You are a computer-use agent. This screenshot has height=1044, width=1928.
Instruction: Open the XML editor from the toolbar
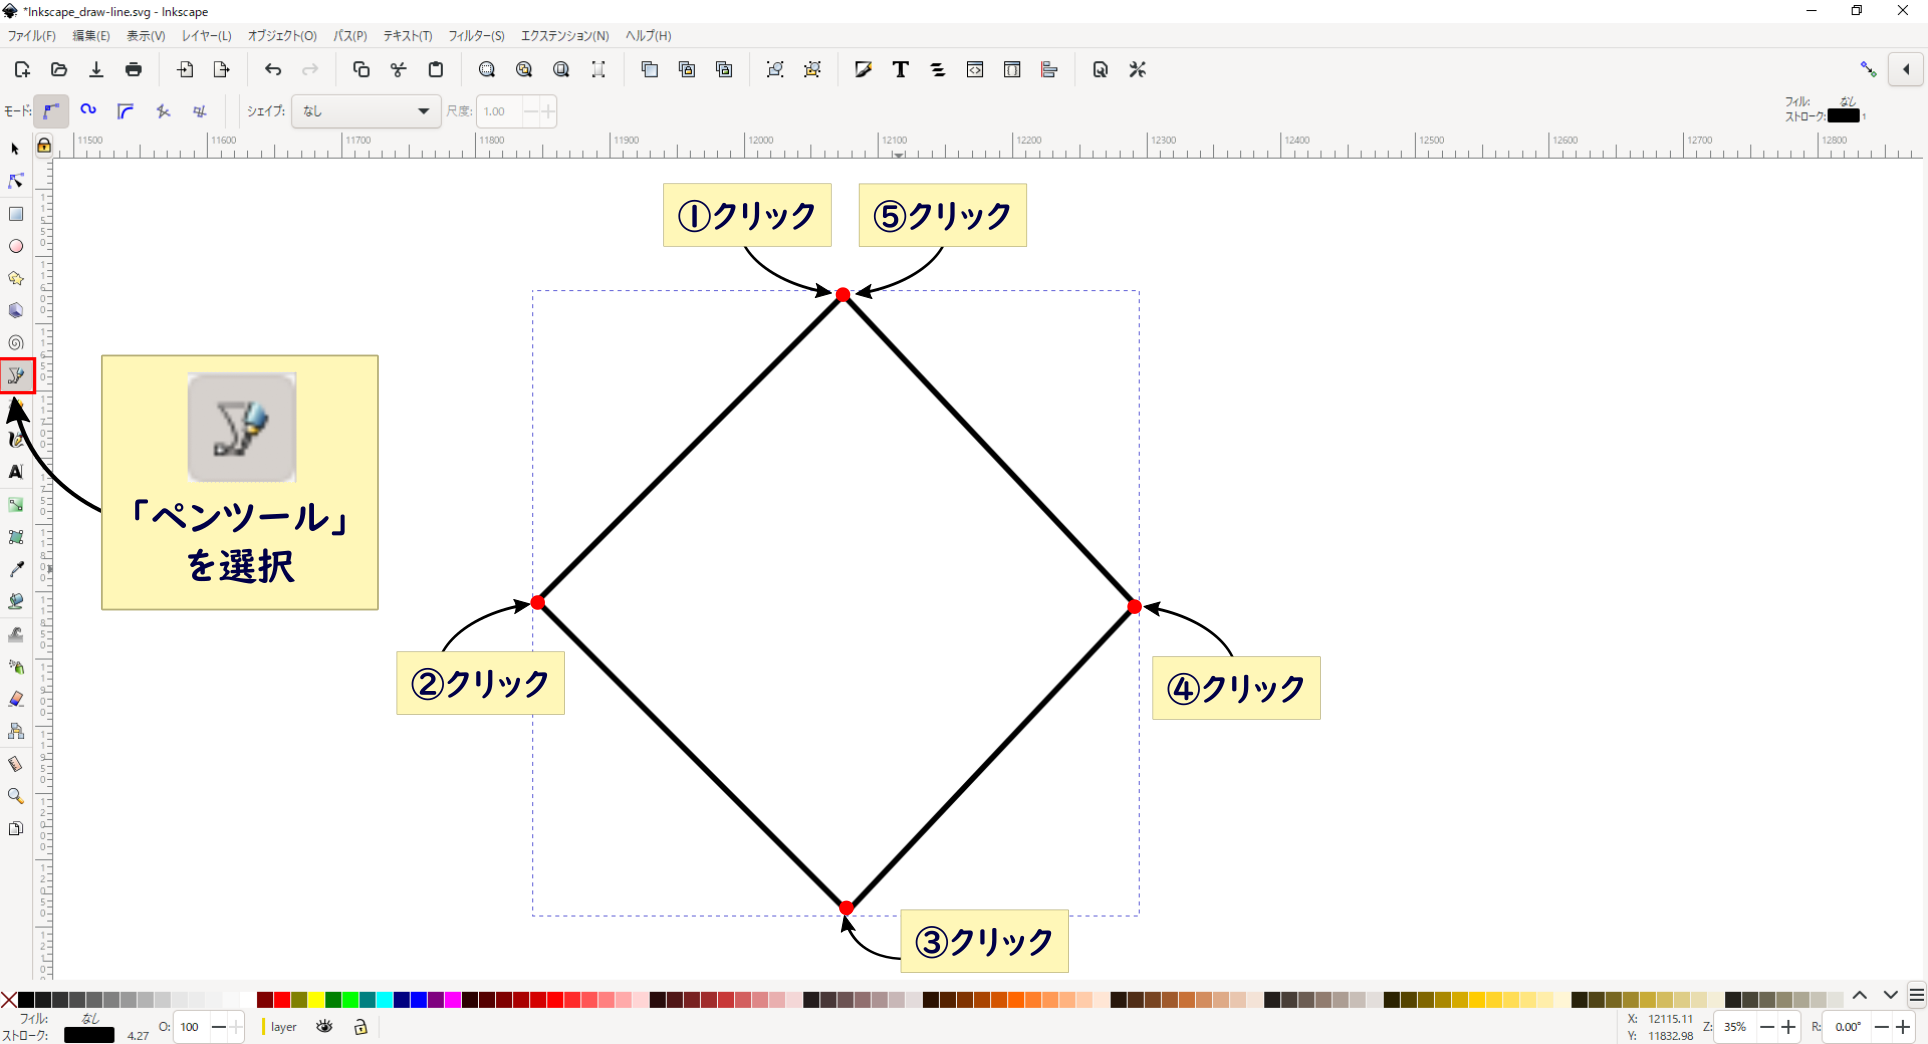(x=974, y=69)
